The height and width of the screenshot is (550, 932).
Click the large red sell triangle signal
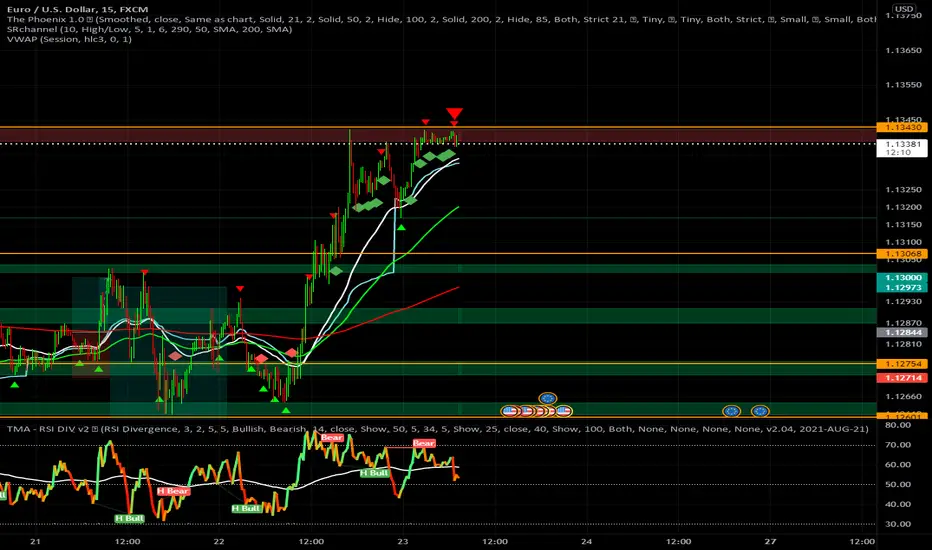point(454,114)
